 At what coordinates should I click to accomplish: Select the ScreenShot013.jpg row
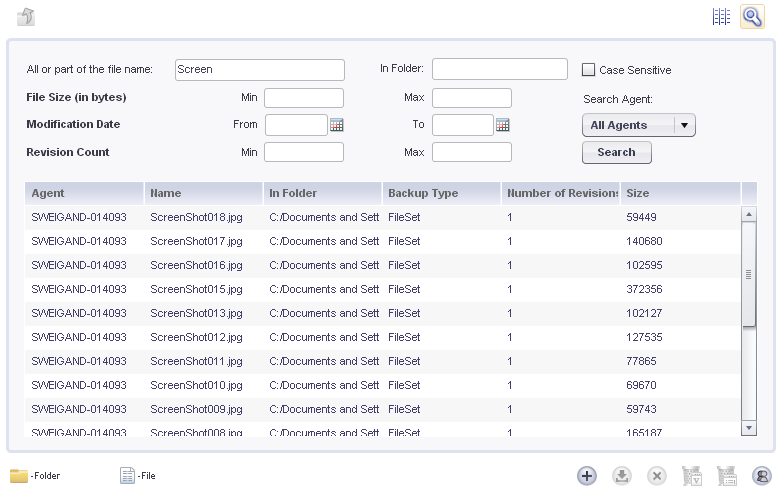coord(383,313)
